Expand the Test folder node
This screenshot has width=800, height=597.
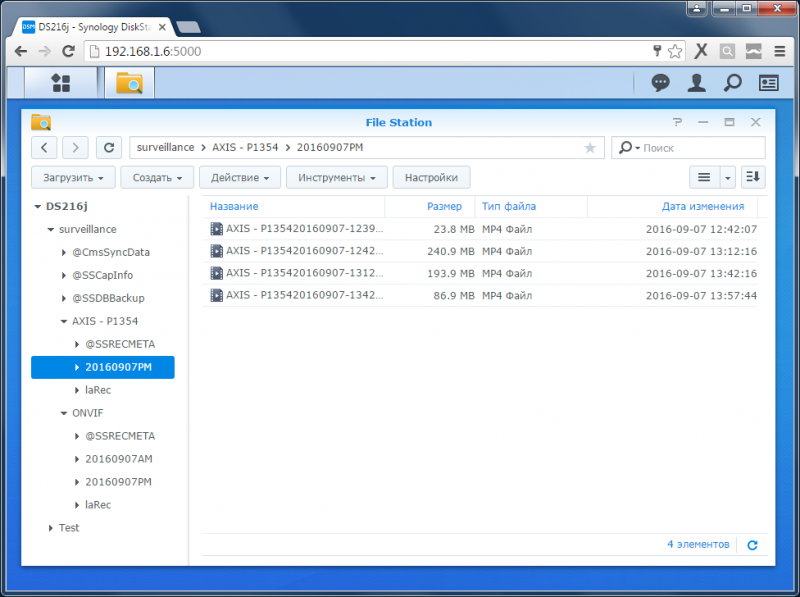coord(51,528)
